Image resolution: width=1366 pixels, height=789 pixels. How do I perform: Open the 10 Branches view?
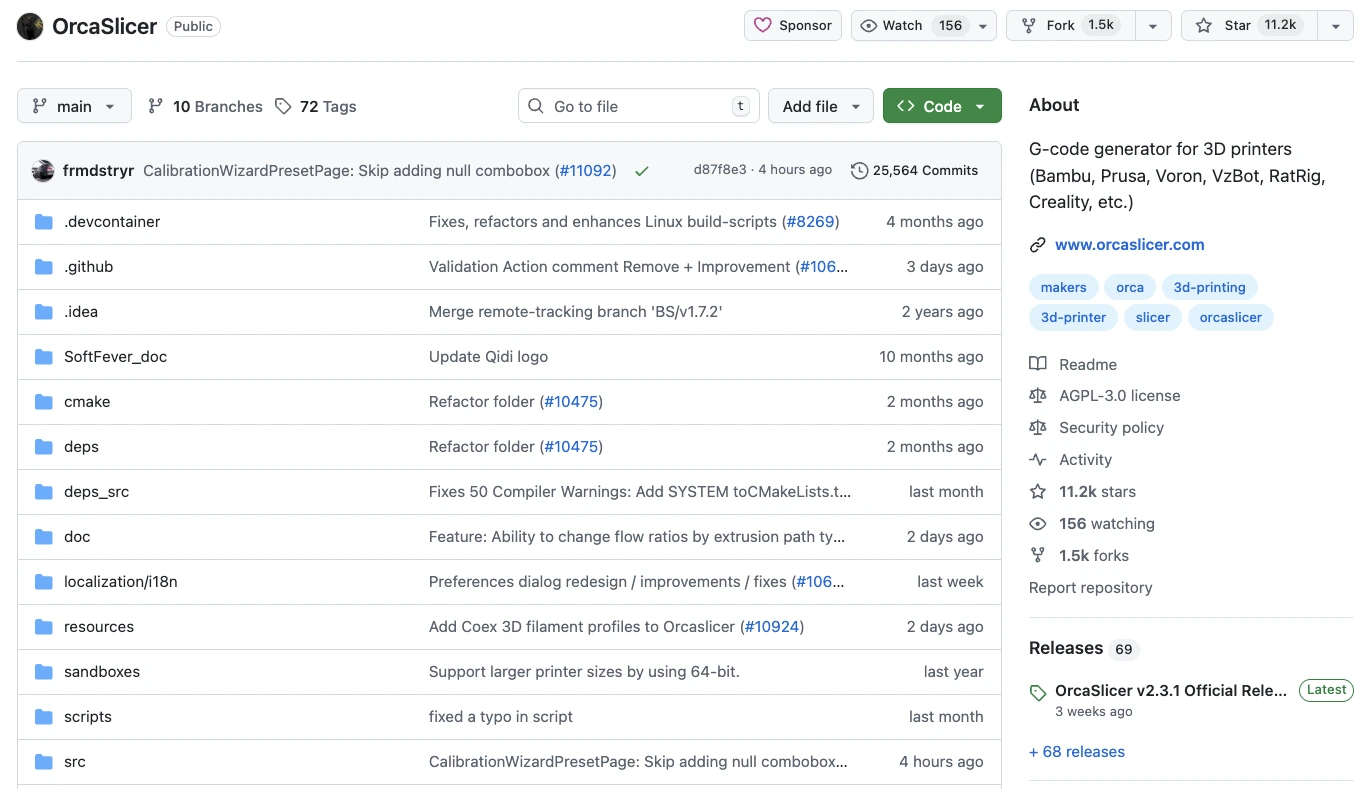[x=205, y=106]
